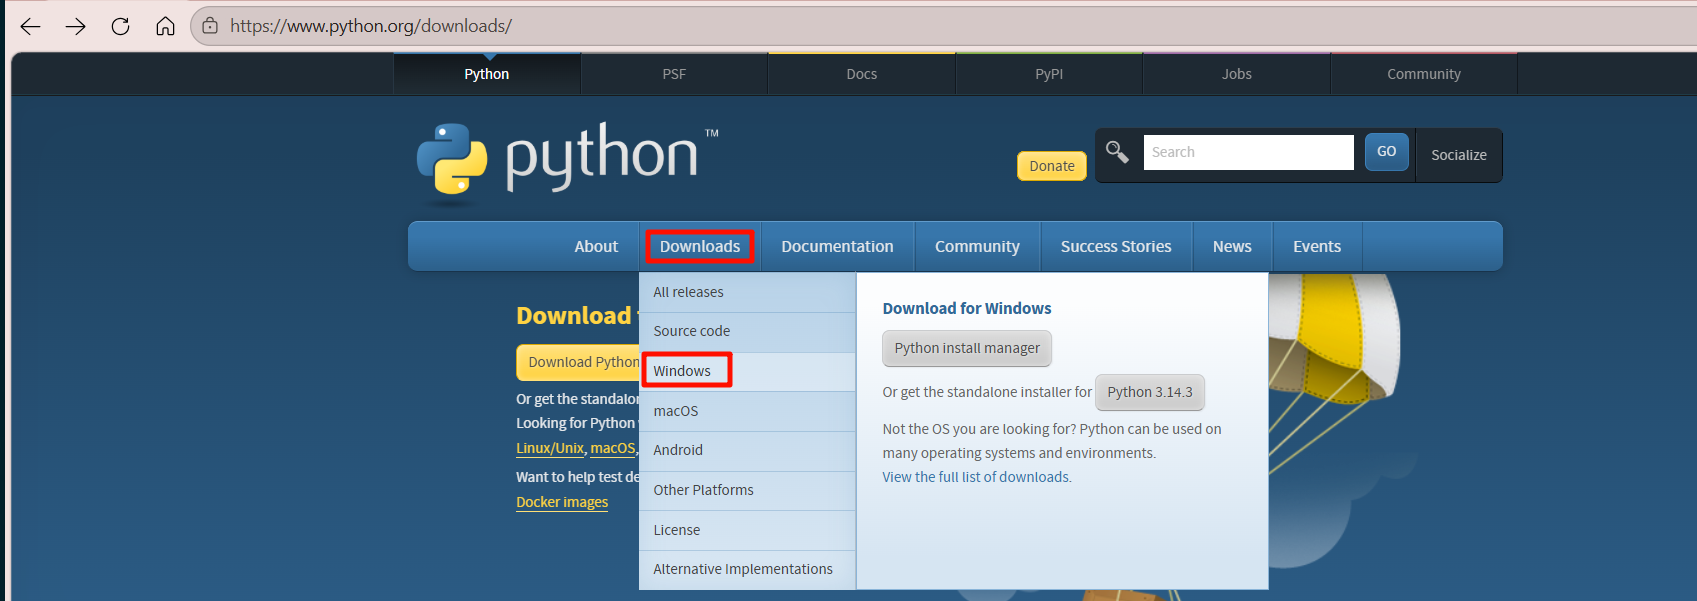Open the Jobs top tab

[1237, 74]
